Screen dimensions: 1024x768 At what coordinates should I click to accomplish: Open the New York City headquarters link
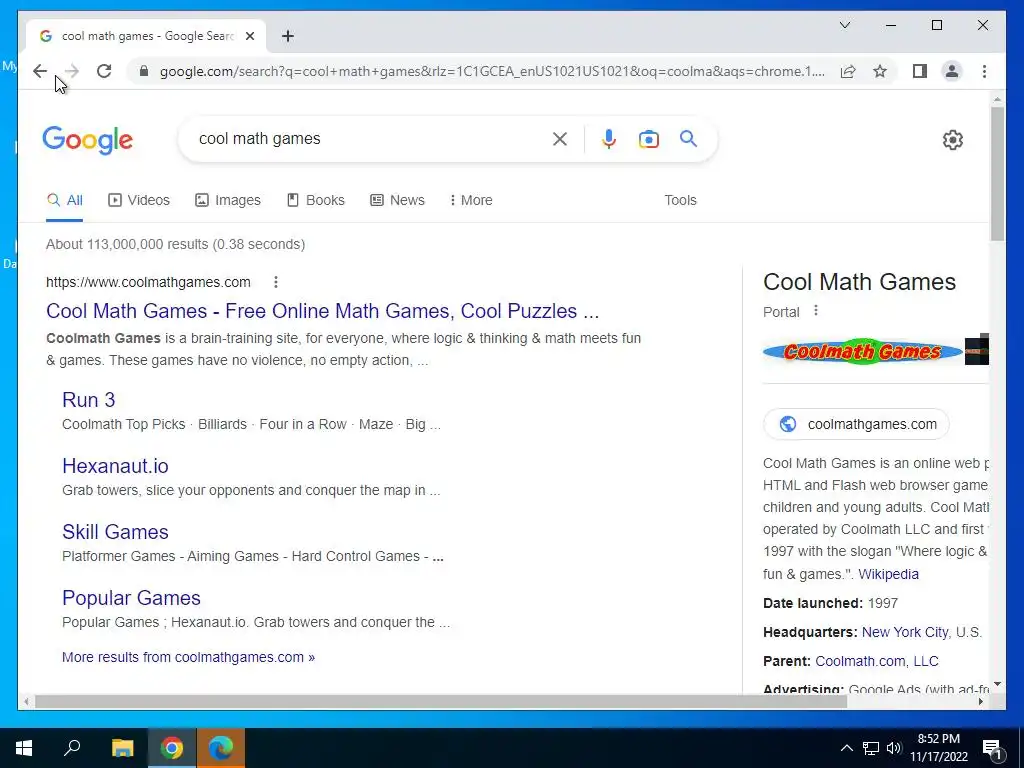(x=905, y=632)
